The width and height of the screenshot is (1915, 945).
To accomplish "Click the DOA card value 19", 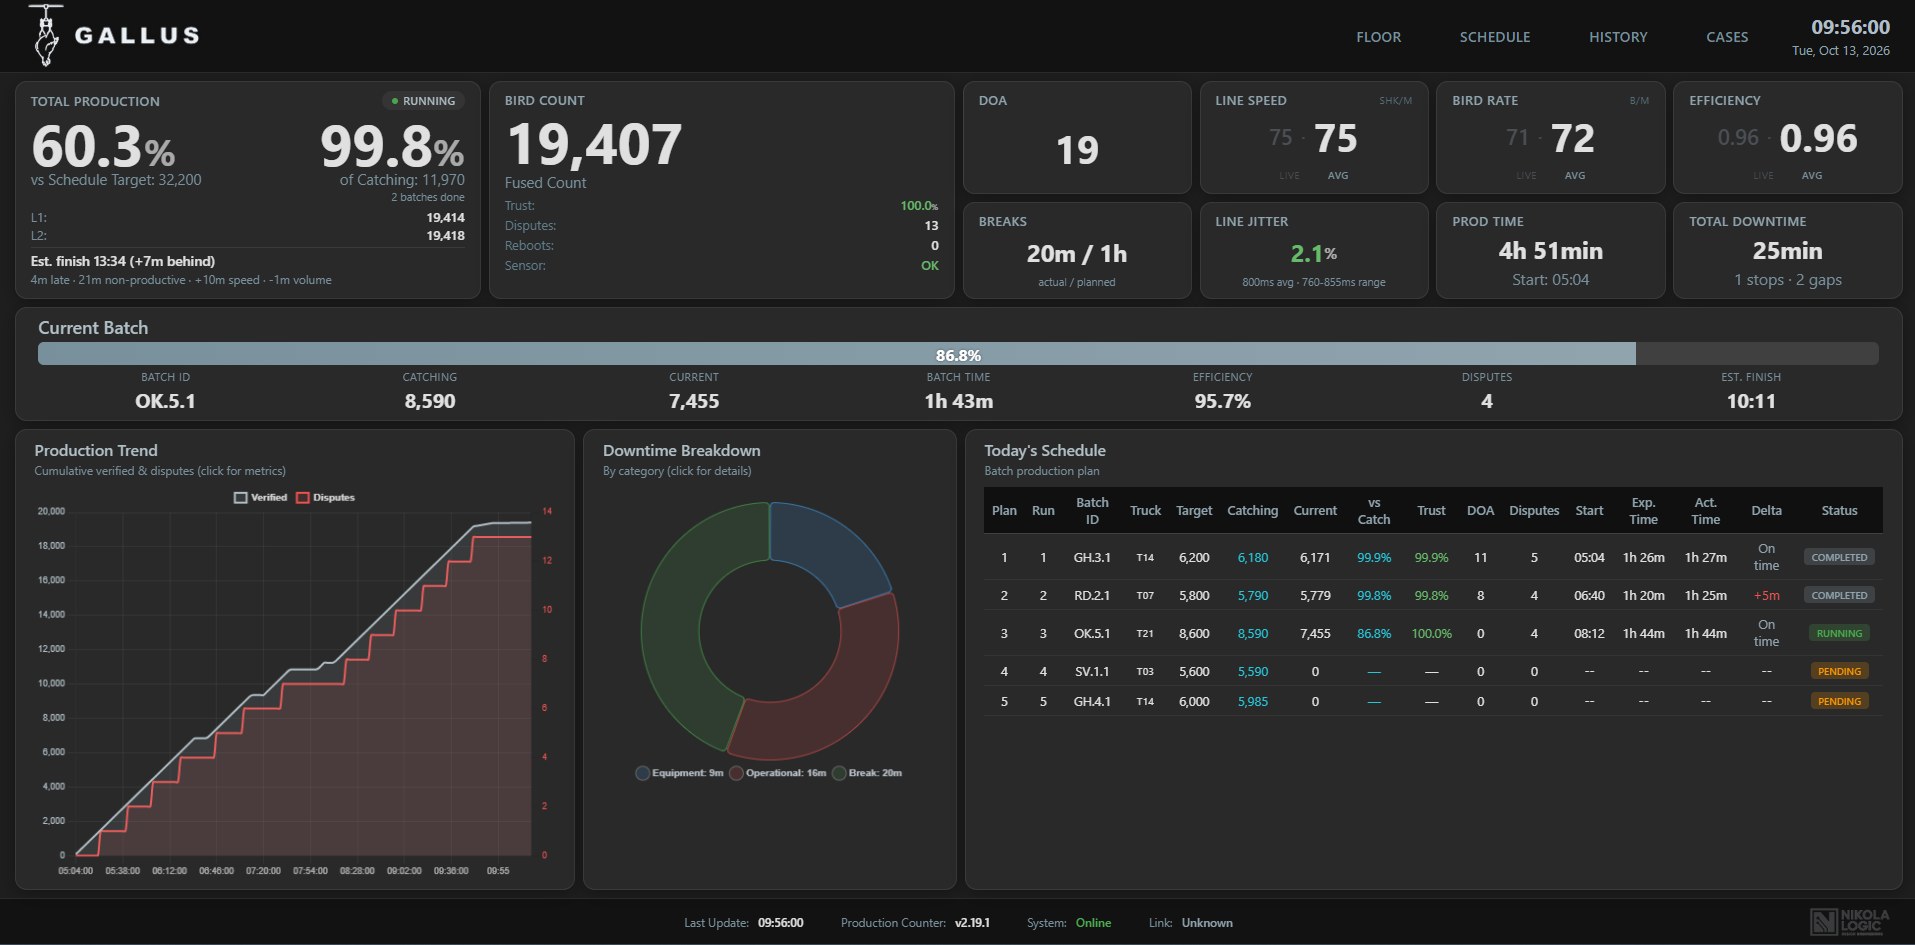I will (x=1077, y=150).
